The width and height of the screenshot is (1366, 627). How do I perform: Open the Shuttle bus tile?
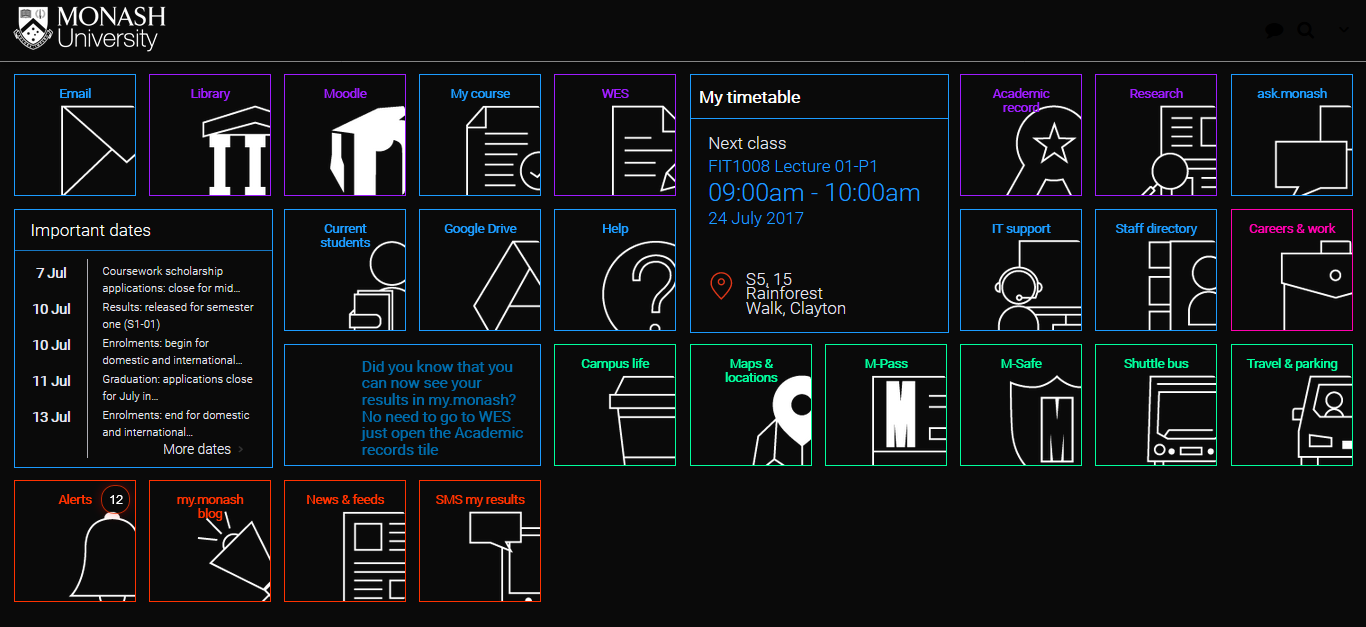tap(1156, 404)
